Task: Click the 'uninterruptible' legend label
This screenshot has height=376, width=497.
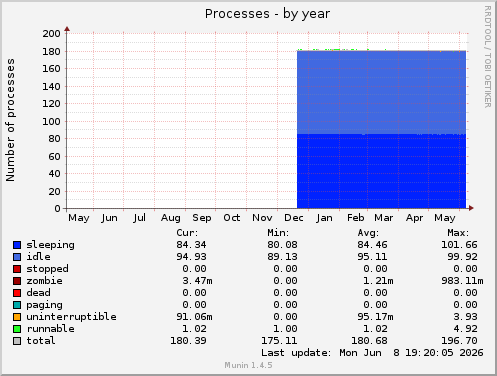Action: [x=71, y=317]
